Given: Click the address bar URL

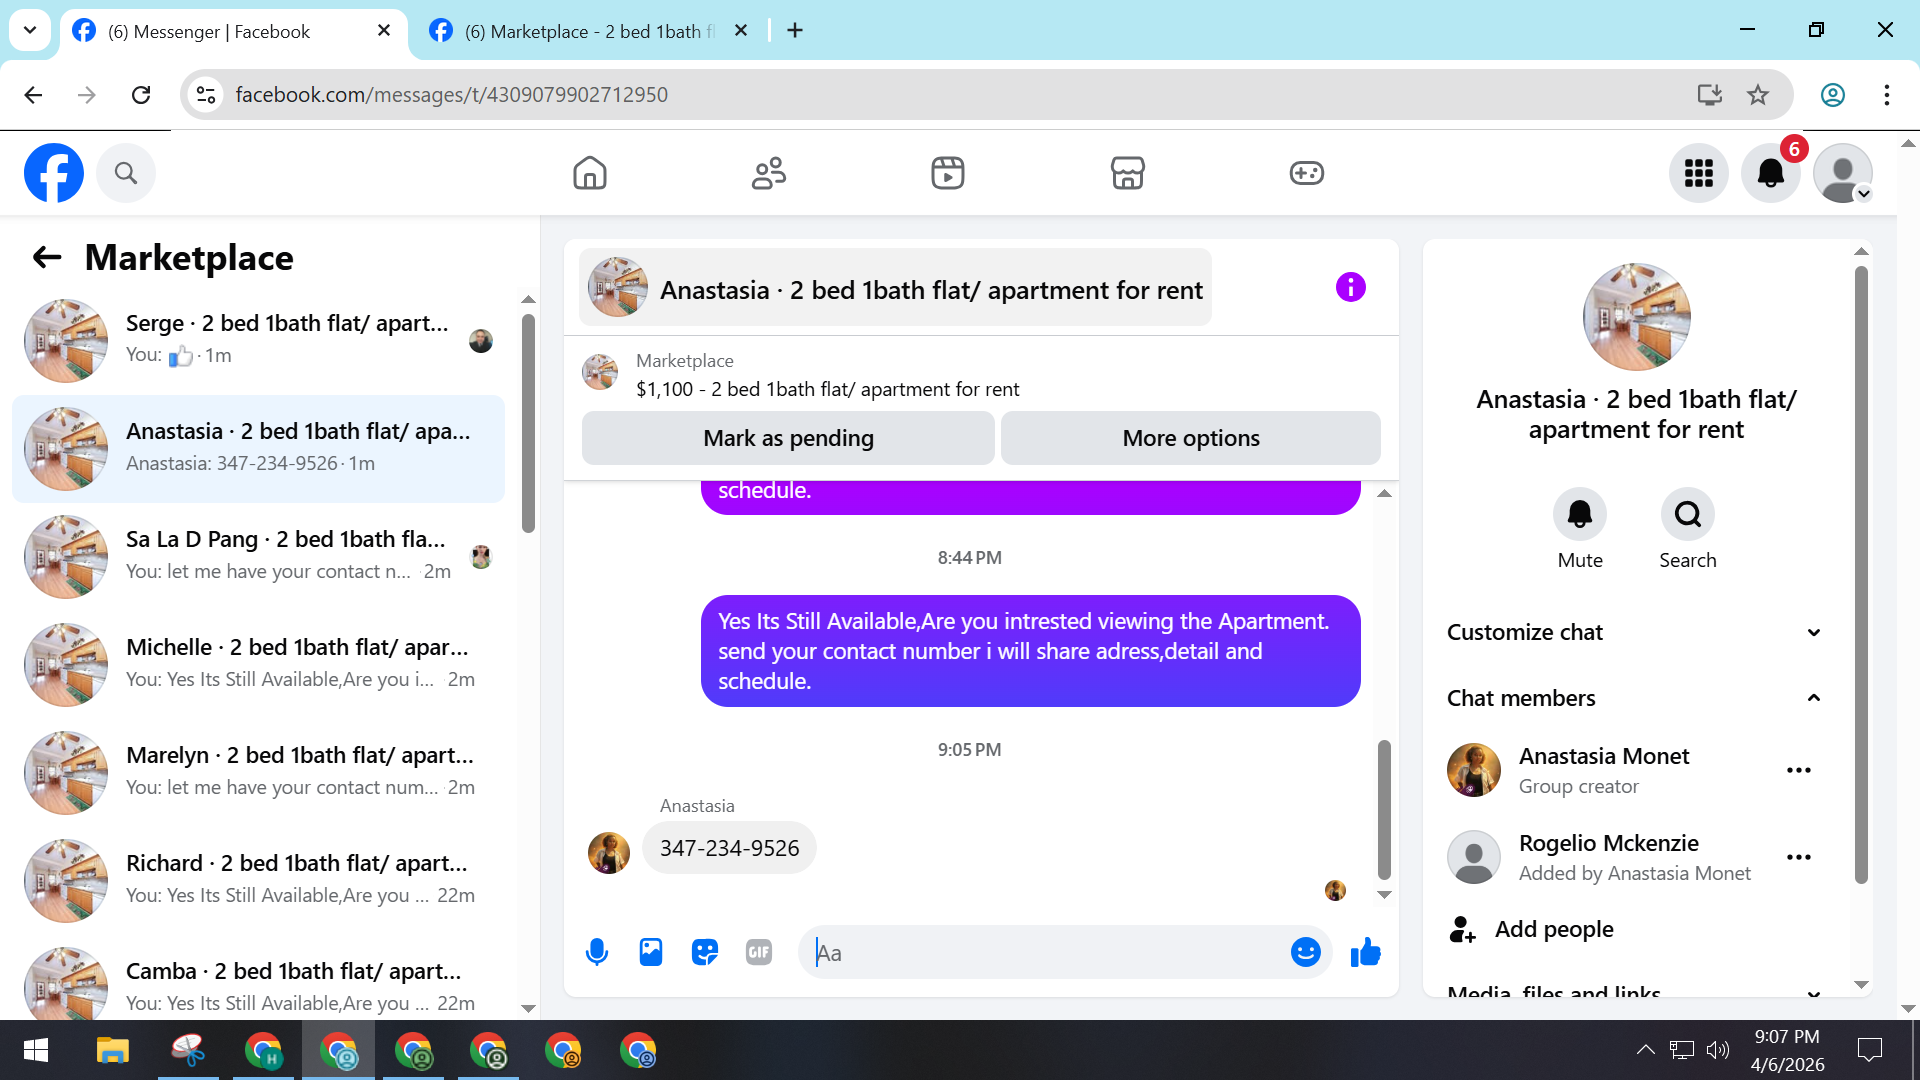Looking at the screenshot, I should pyautogui.click(x=452, y=95).
